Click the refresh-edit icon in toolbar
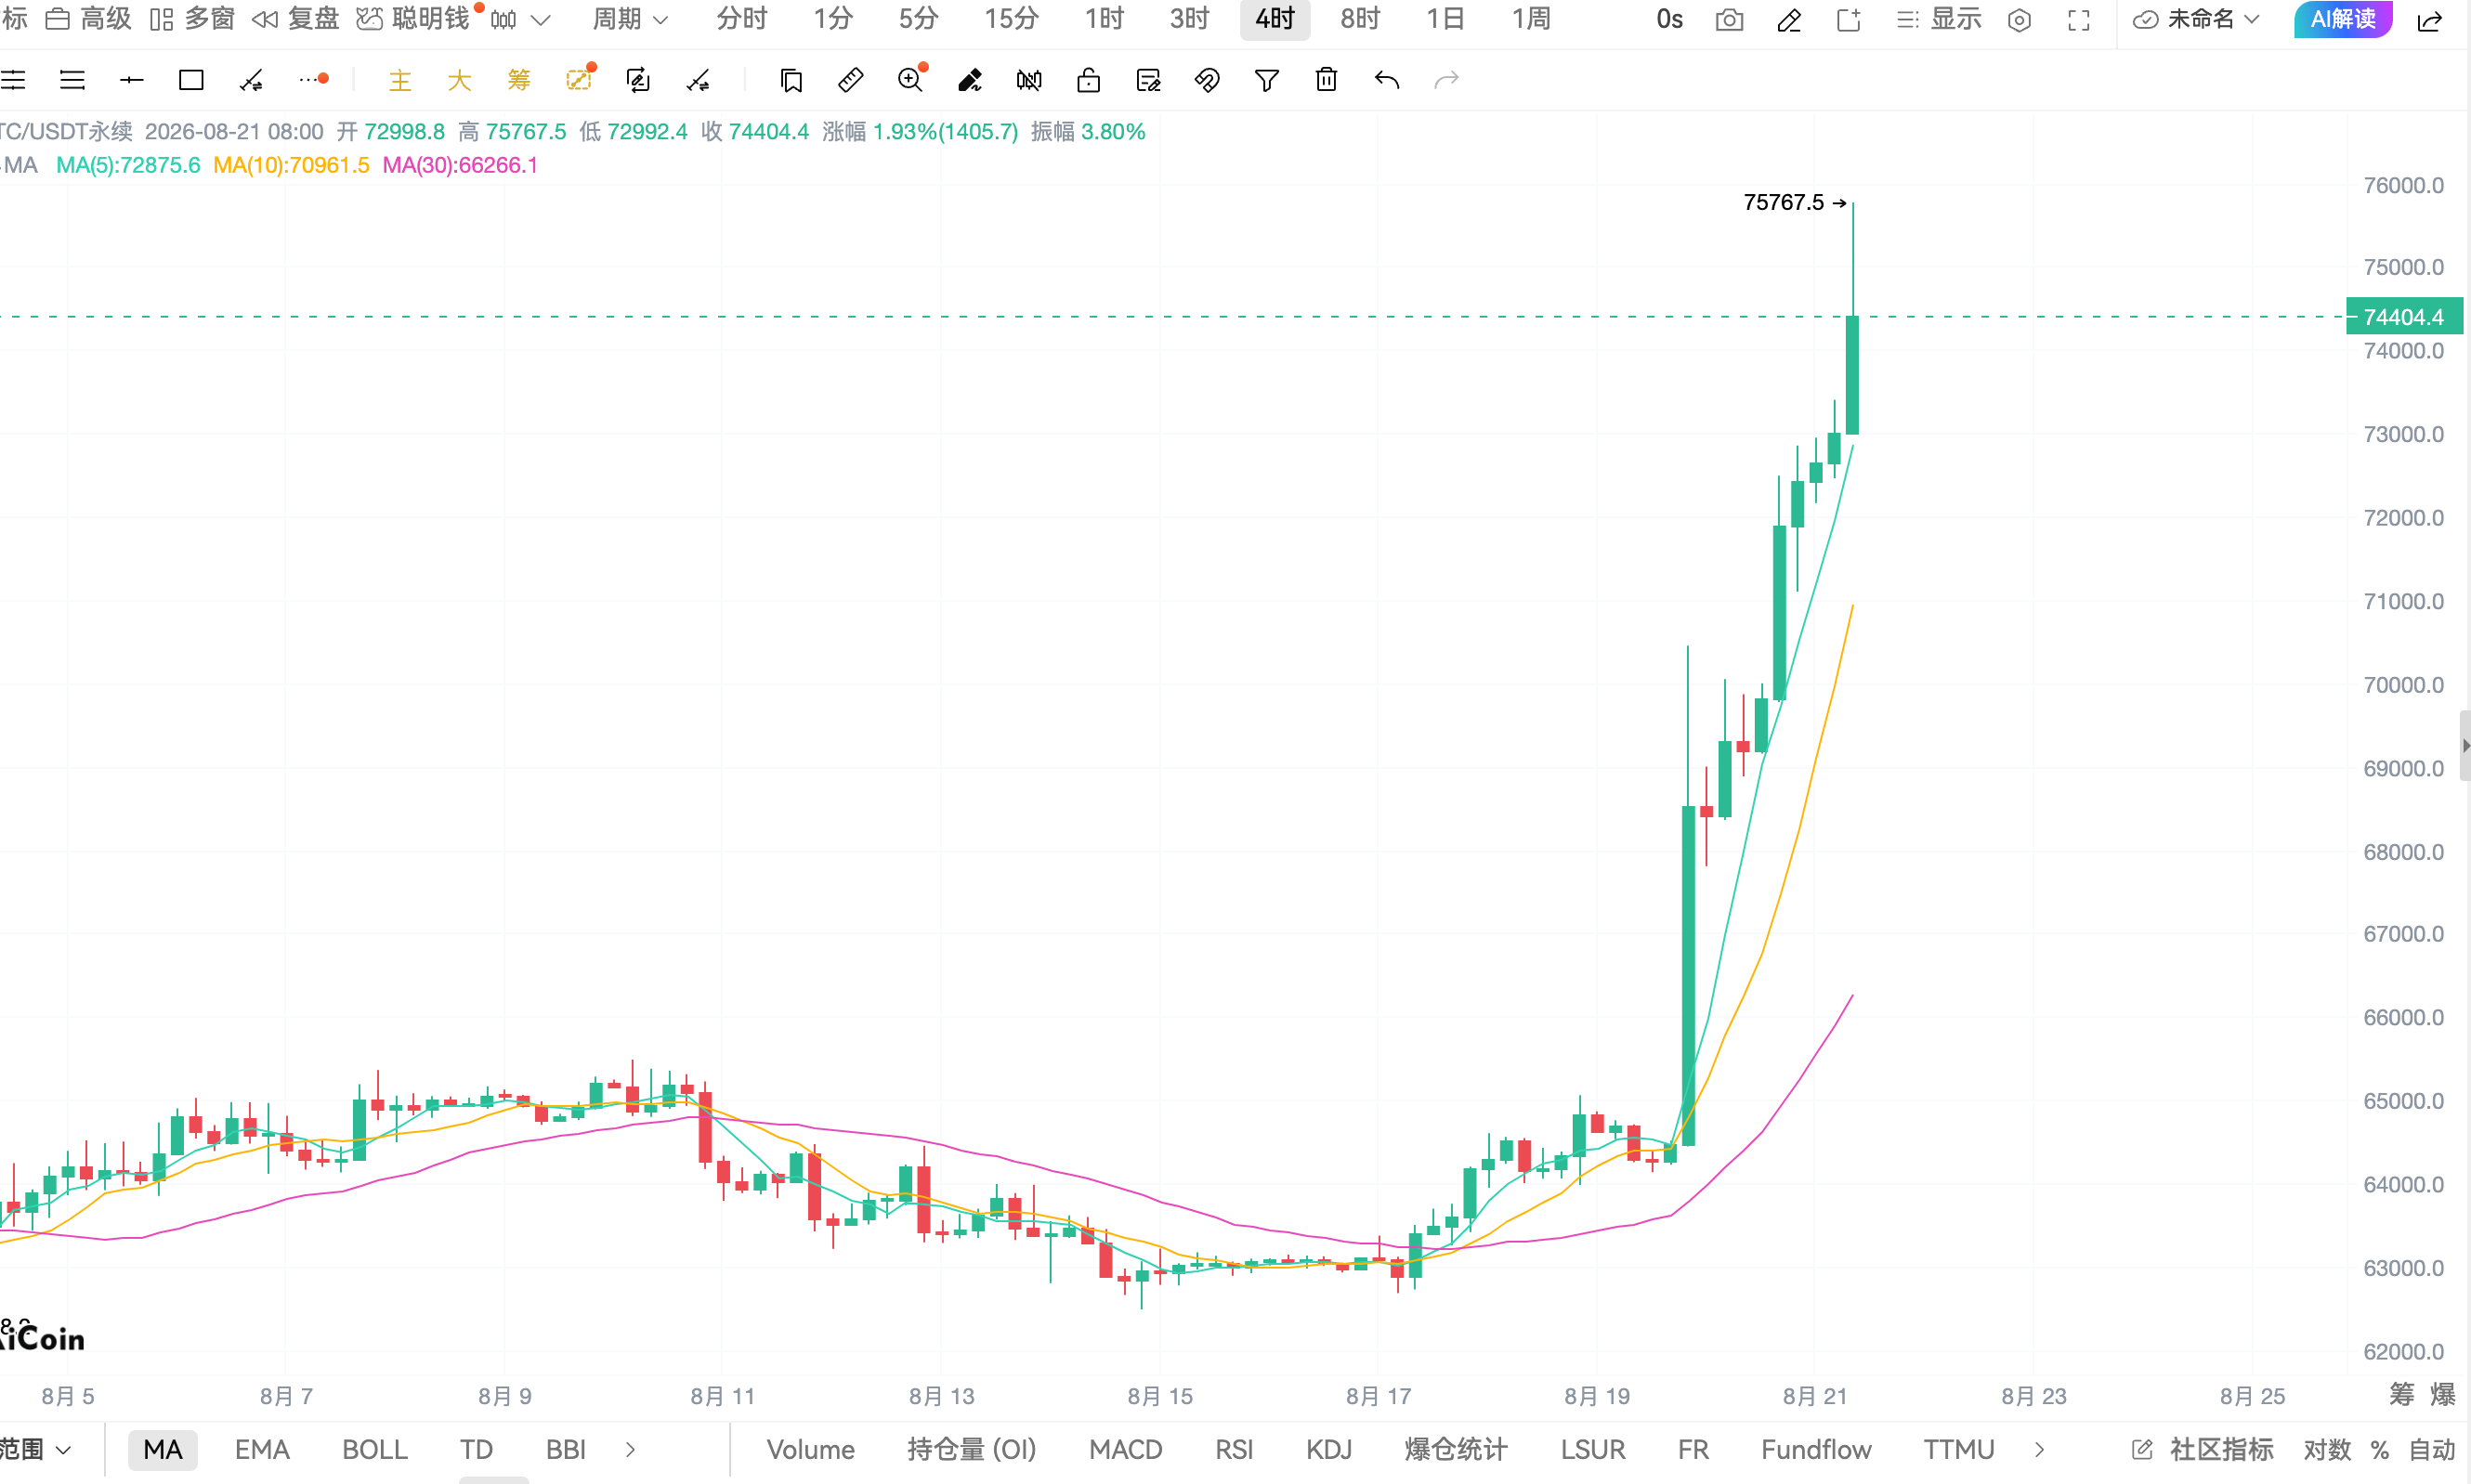This screenshot has height=1484, width=2471. [638, 80]
